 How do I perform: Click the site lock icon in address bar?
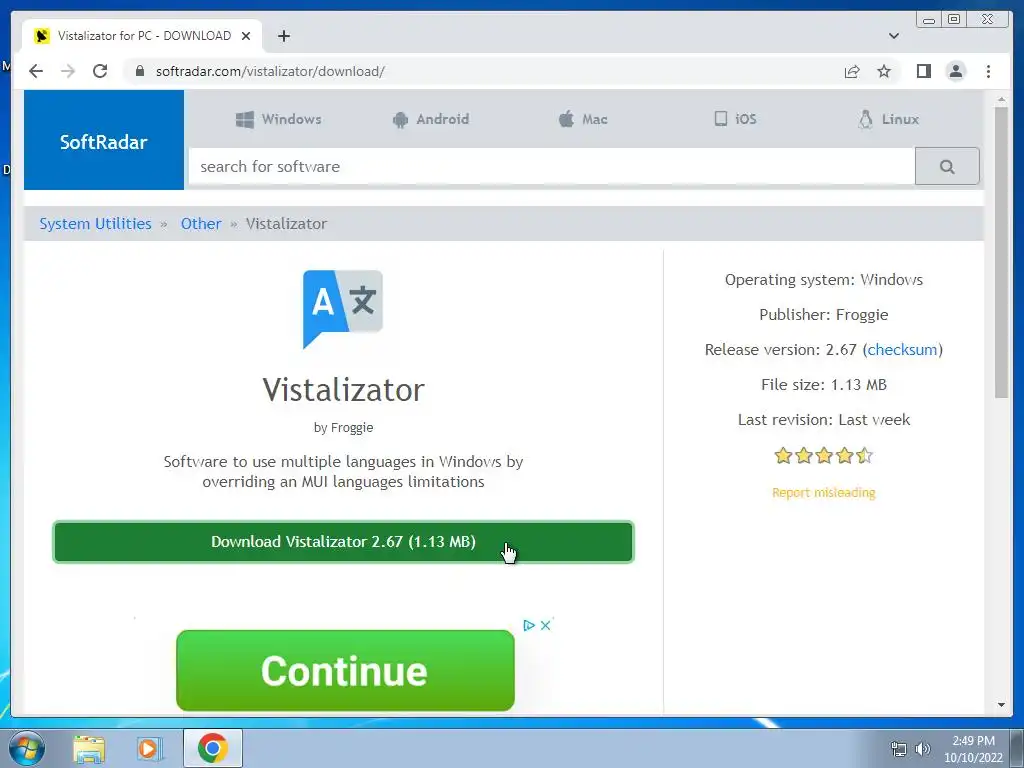pos(140,71)
